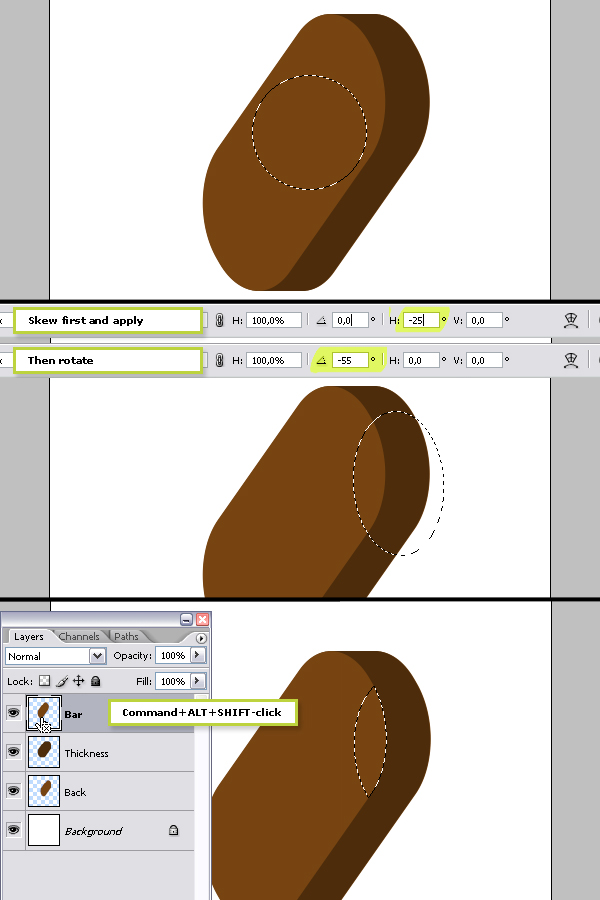The image size is (600, 900).
Task: Open the Normal blend mode dropdown
Action: (56, 656)
